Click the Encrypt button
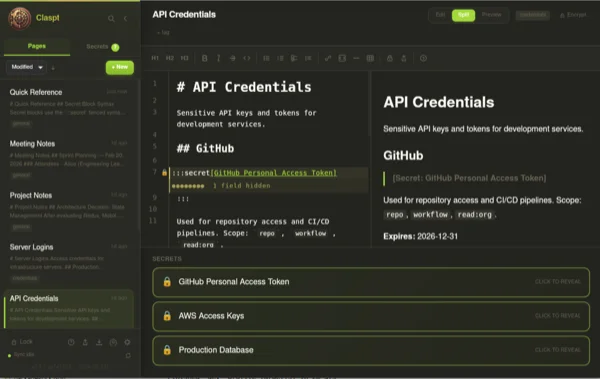 573,15
